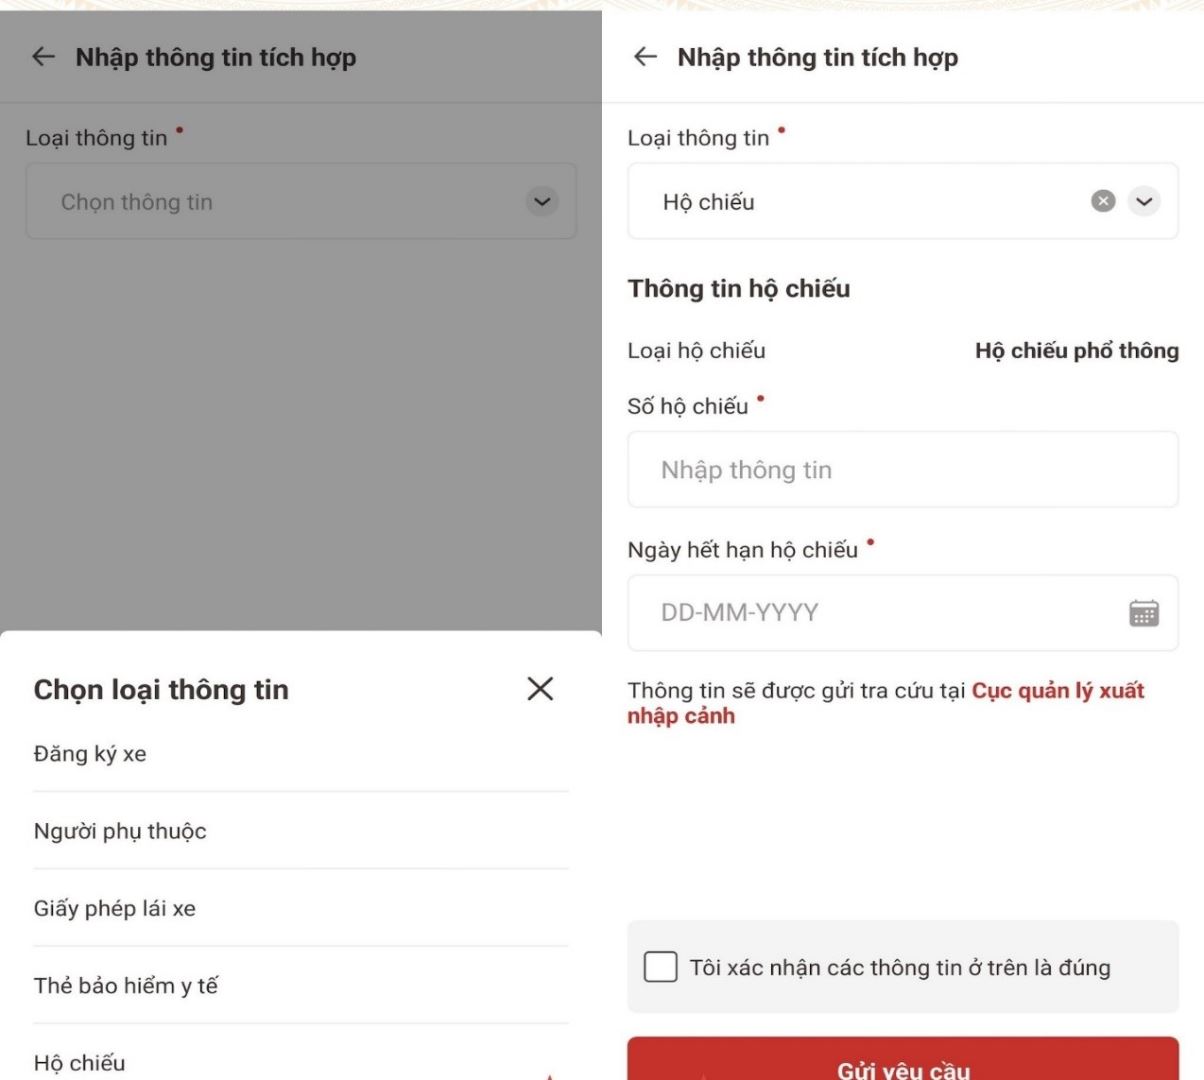Select 'Thẻ bảo hiểm y tế' entry
The image size is (1204, 1080).
[126, 985]
